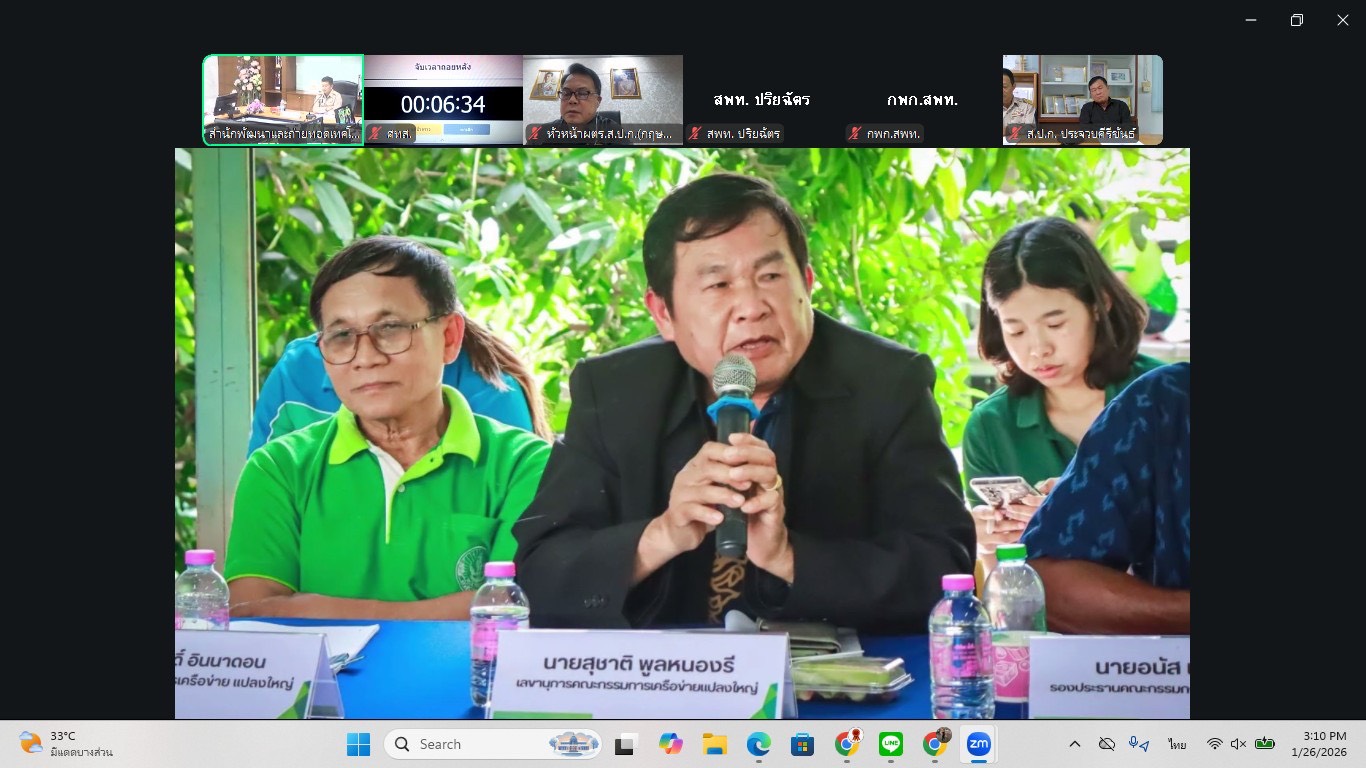Click the camera-off icon in the system tray

[x=1108, y=744]
